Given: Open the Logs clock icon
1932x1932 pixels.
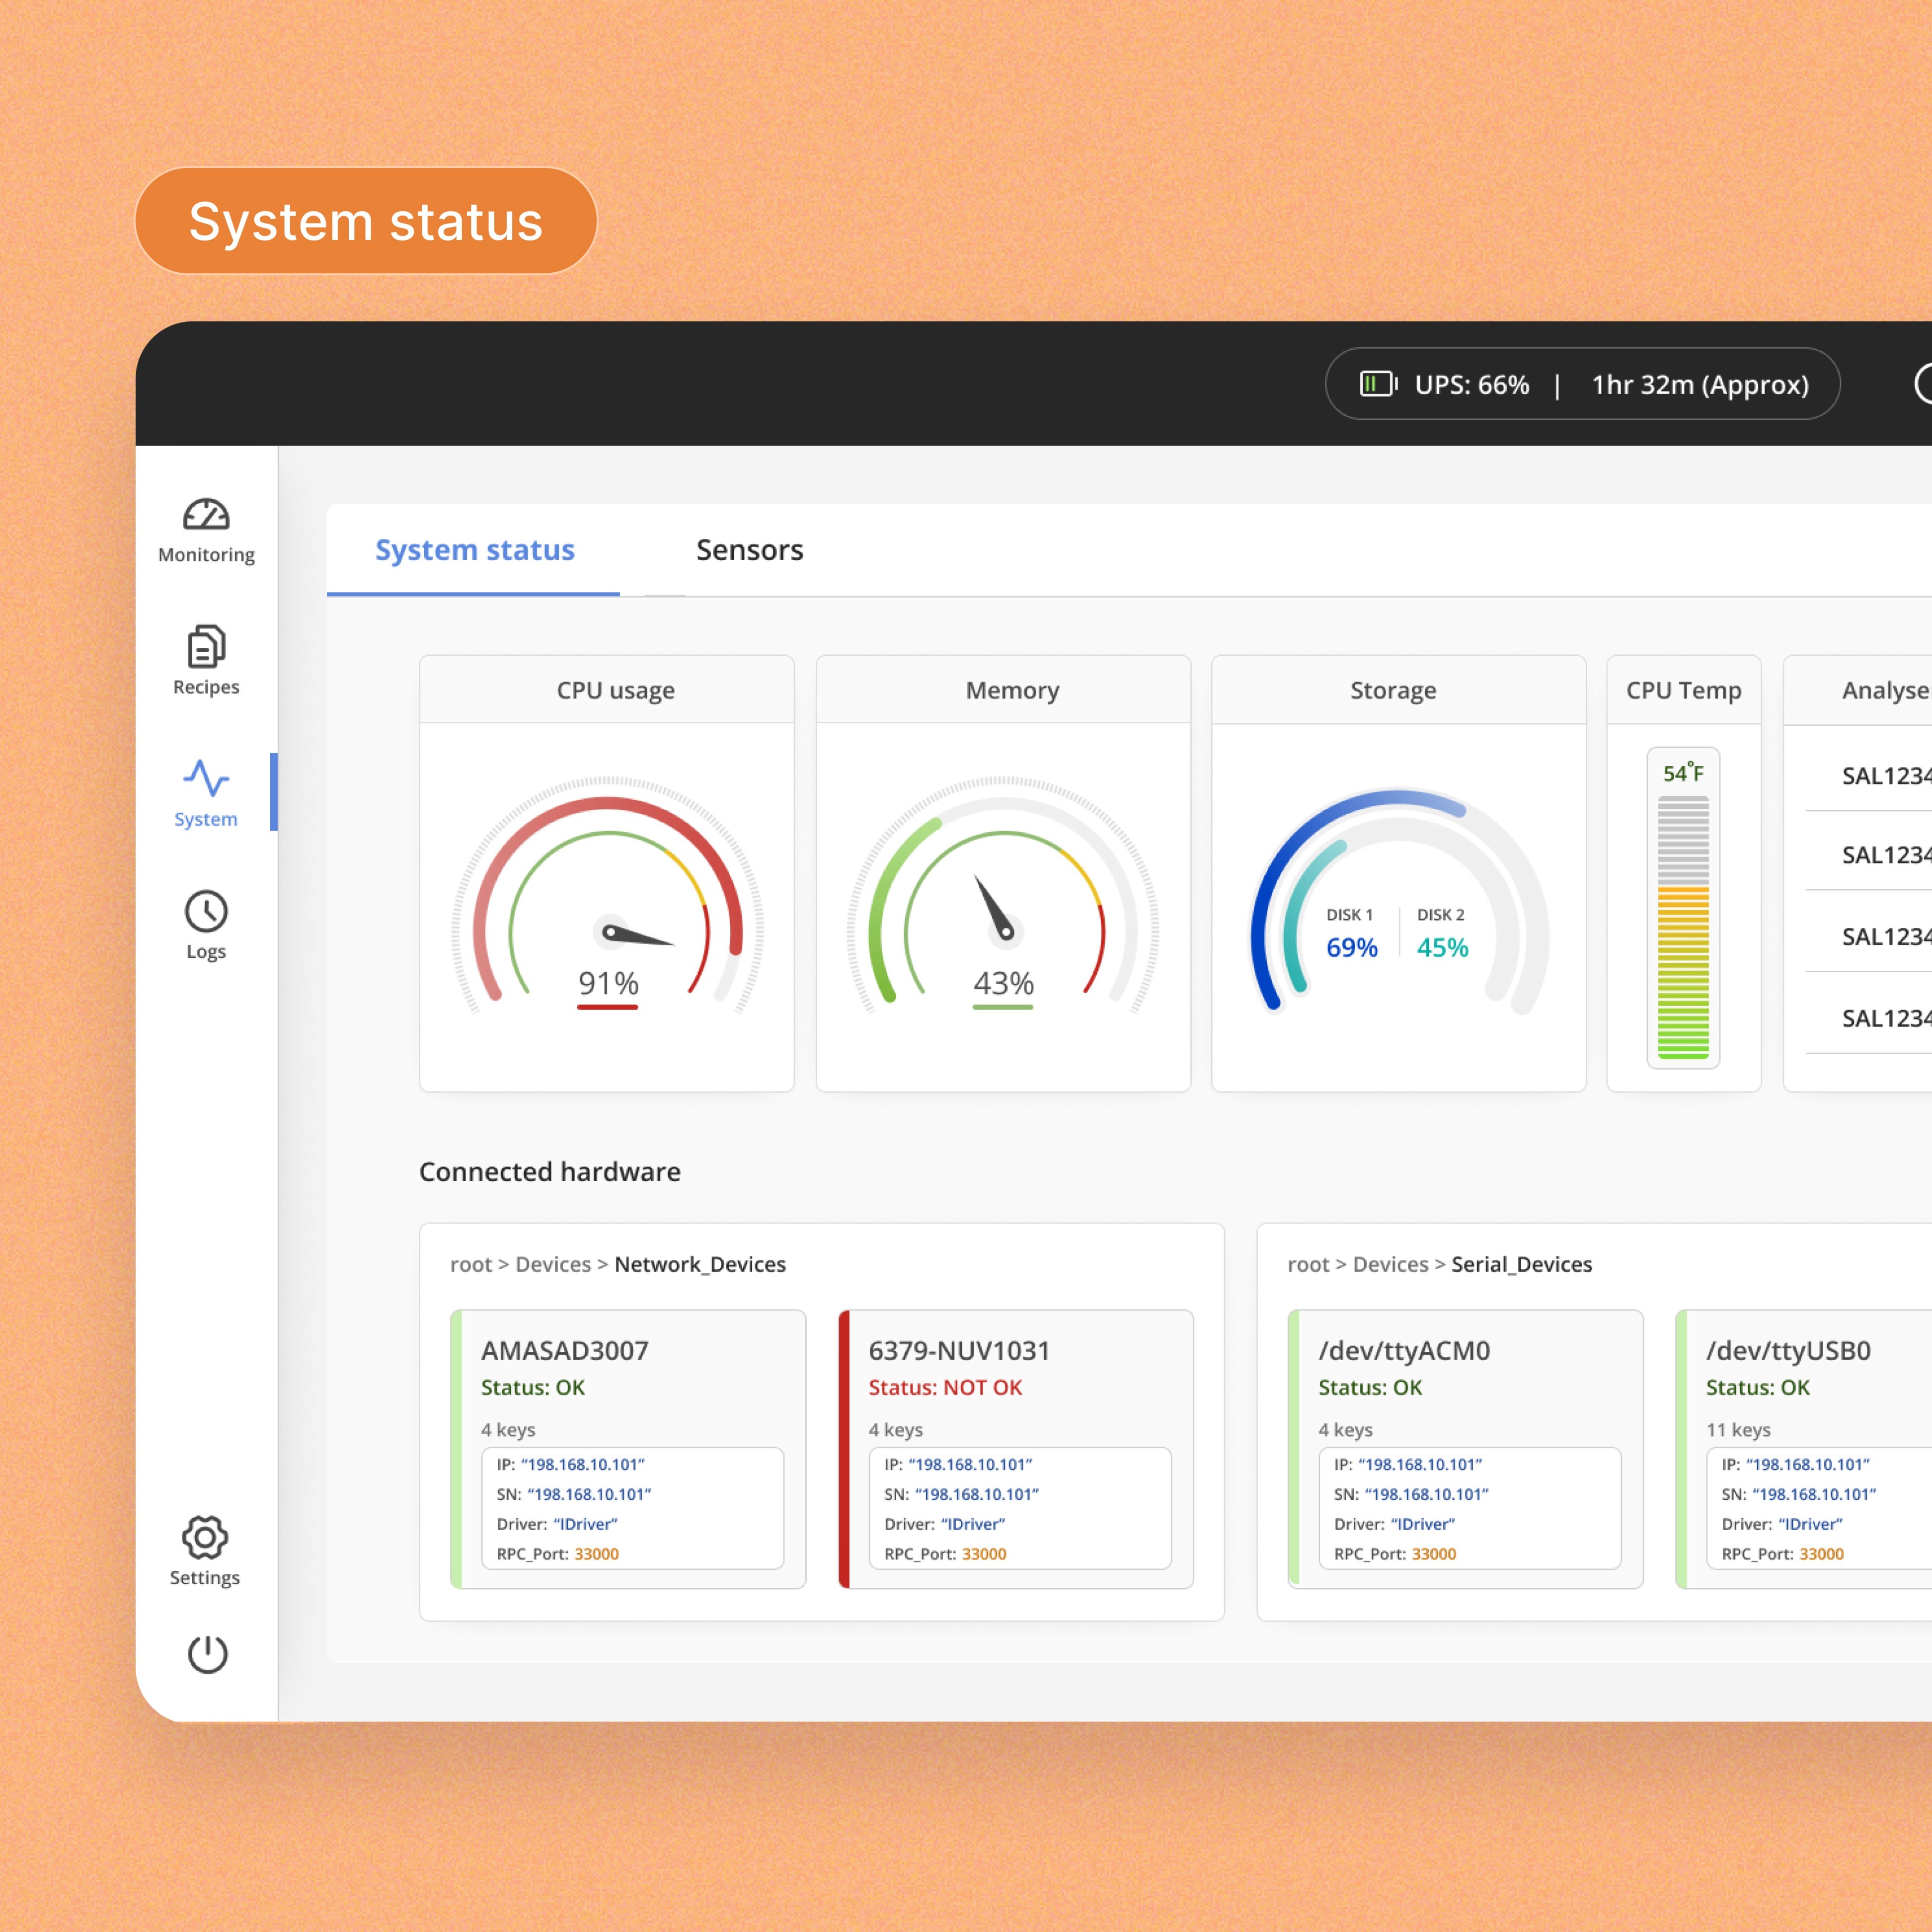Looking at the screenshot, I should pyautogui.click(x=206, y=911).
